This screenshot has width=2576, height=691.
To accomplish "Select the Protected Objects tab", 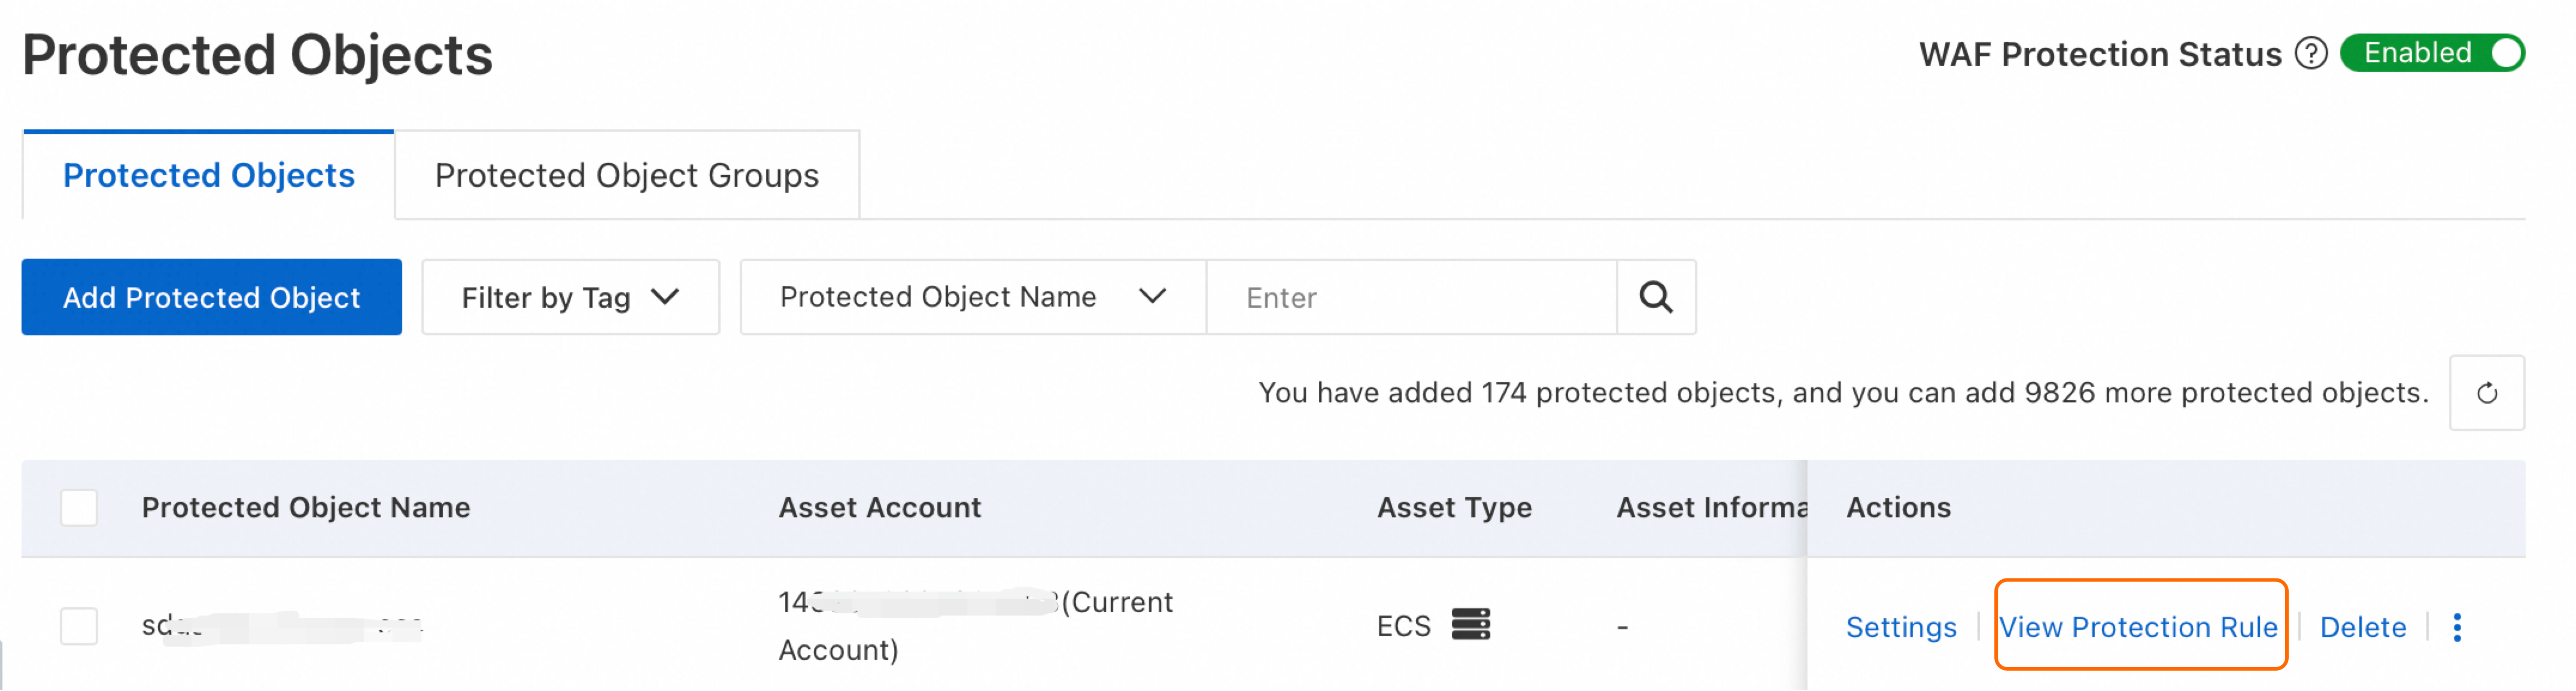I will click(x=208, y=176).
